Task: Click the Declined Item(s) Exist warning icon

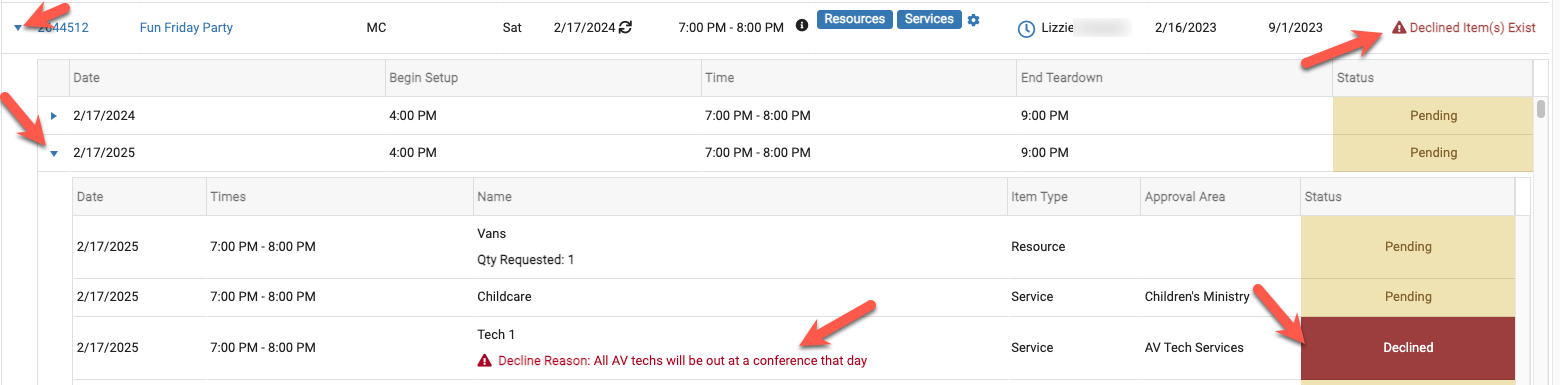Action: (1398, 28)
